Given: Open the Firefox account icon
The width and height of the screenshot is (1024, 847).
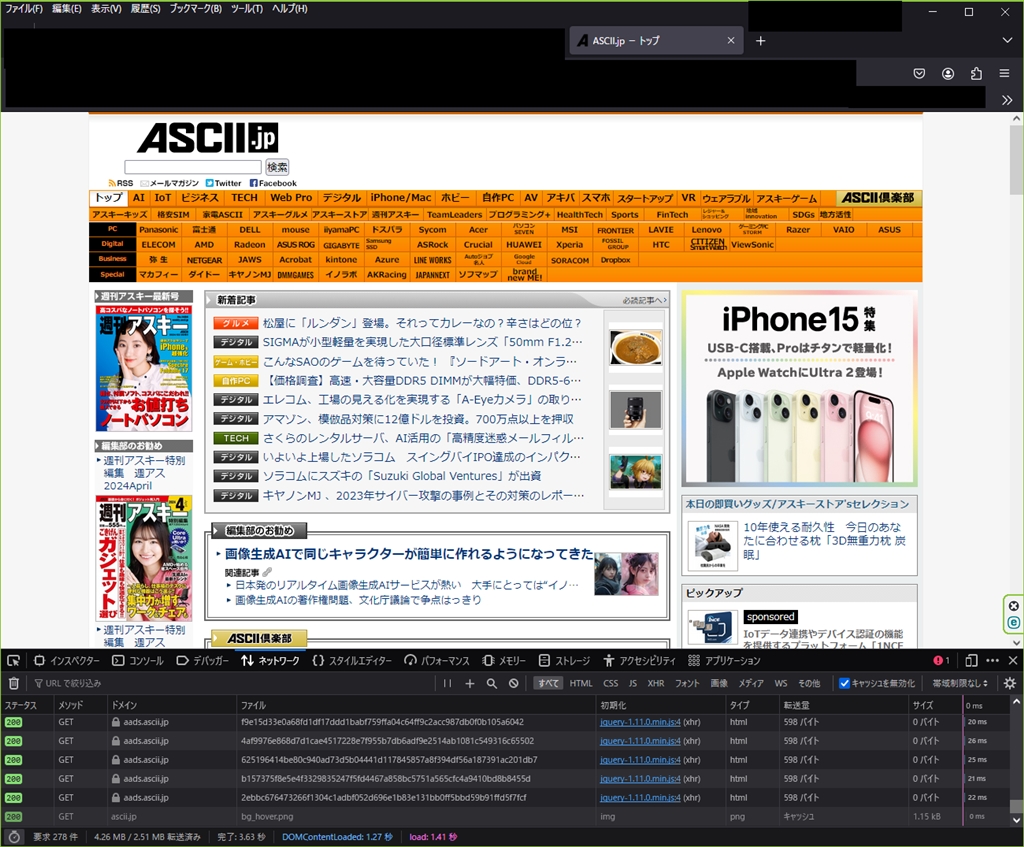Looking at the screenshot, I should [x=948, y=73].
